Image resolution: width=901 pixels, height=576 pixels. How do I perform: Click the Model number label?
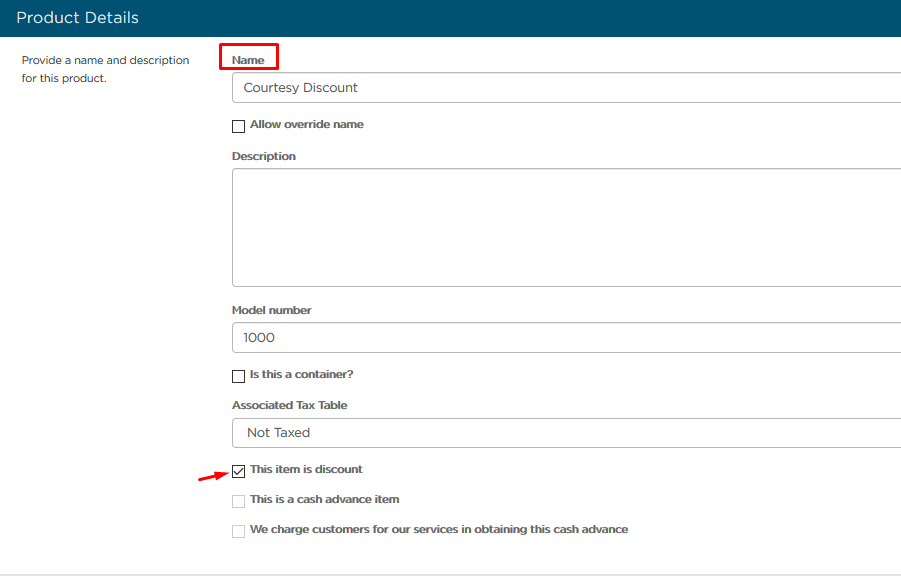point(272,310)
